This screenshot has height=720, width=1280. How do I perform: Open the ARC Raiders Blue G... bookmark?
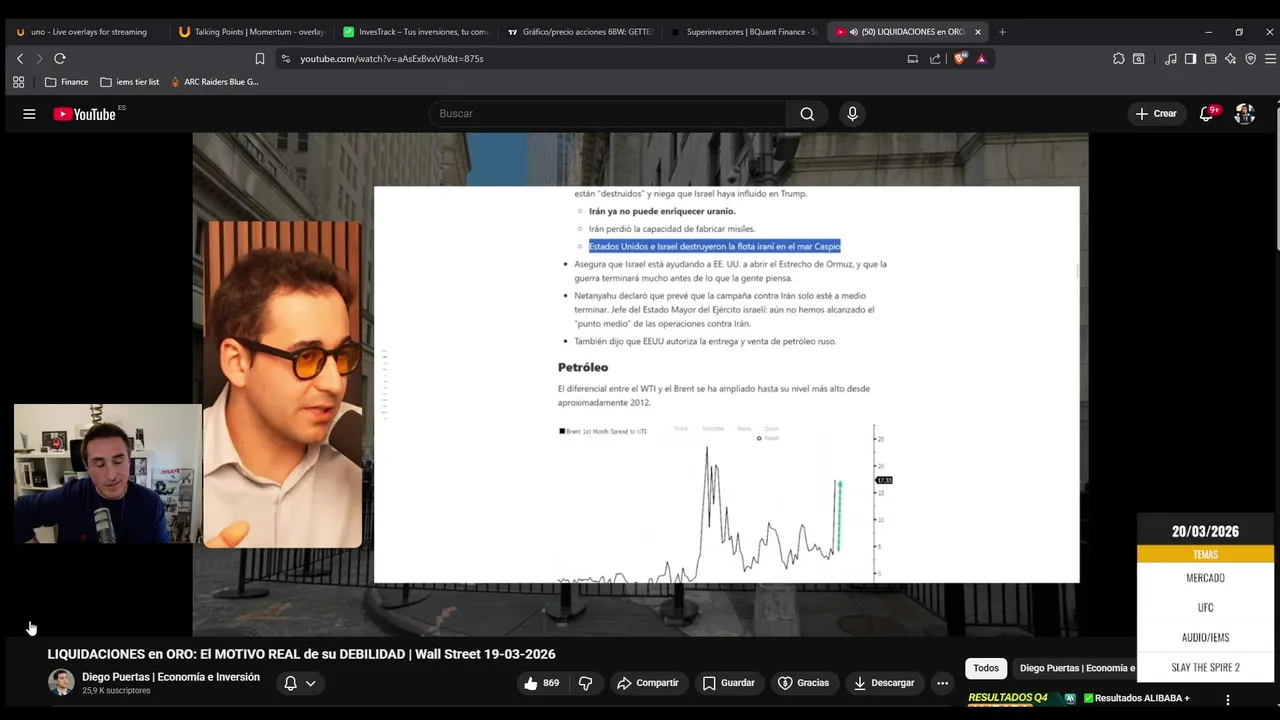pyautogui.click(x=214, y=82)
